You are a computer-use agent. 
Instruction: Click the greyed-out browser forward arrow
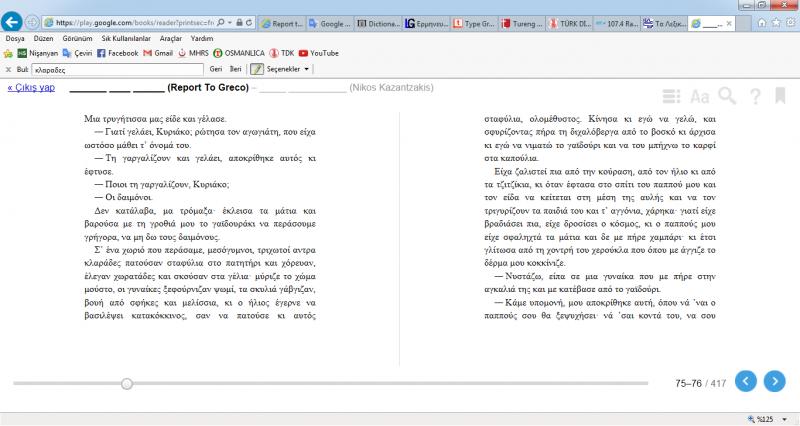coord(32,22)
